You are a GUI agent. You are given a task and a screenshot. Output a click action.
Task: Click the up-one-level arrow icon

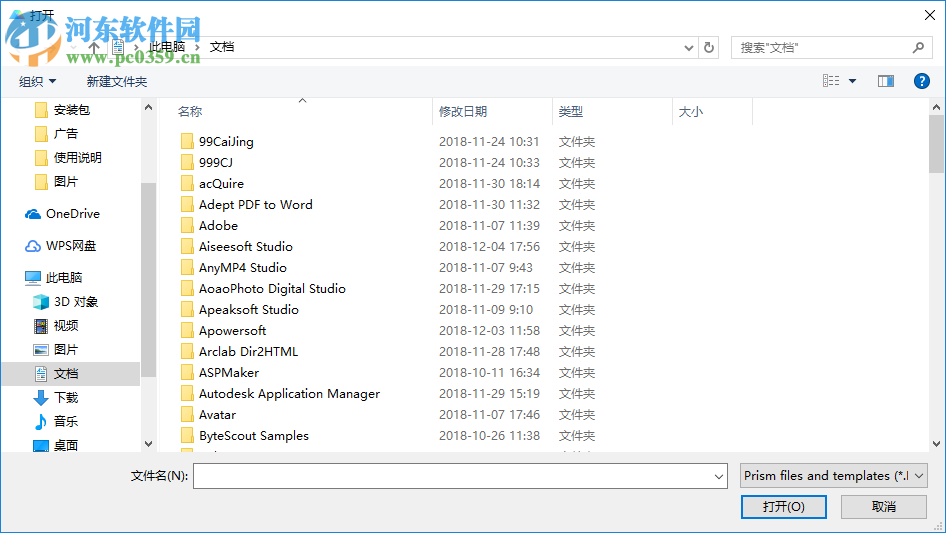(94, 47)
